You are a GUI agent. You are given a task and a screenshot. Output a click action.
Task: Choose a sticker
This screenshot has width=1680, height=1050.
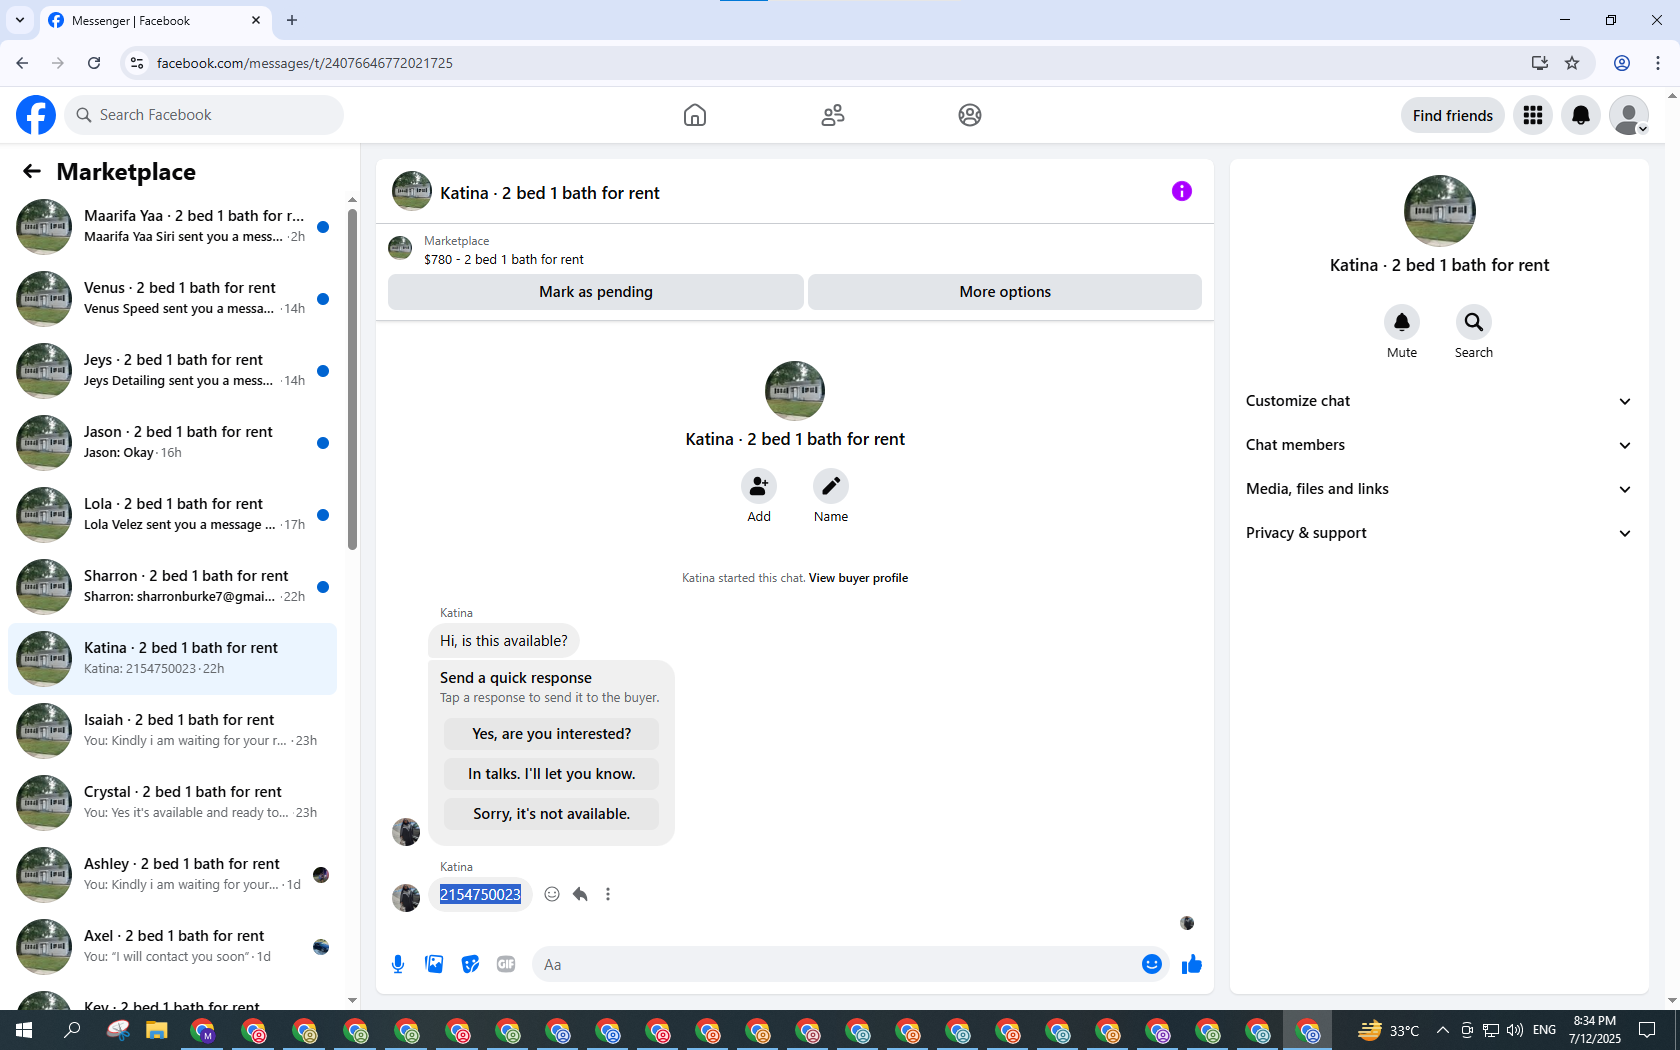pos(470,964)
